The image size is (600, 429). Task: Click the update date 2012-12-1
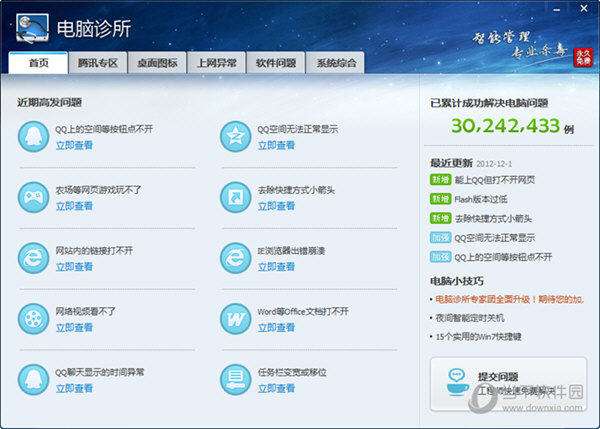pos(494,164)
